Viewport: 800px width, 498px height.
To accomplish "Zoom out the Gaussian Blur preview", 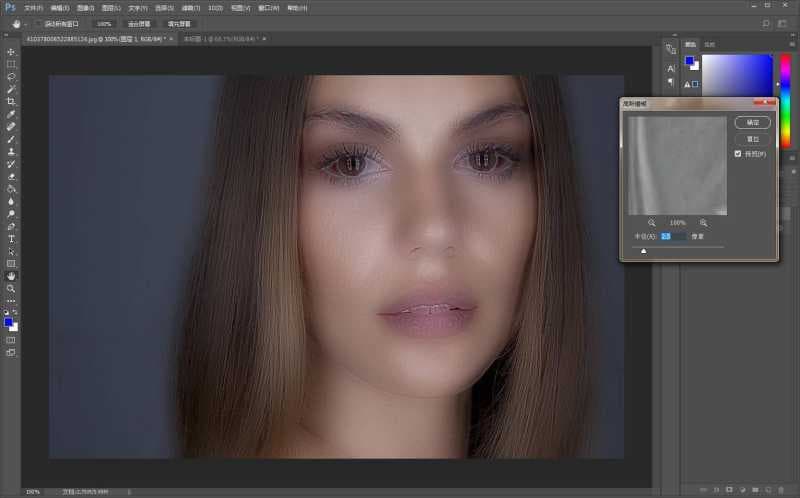I will (x=652, y=222).
